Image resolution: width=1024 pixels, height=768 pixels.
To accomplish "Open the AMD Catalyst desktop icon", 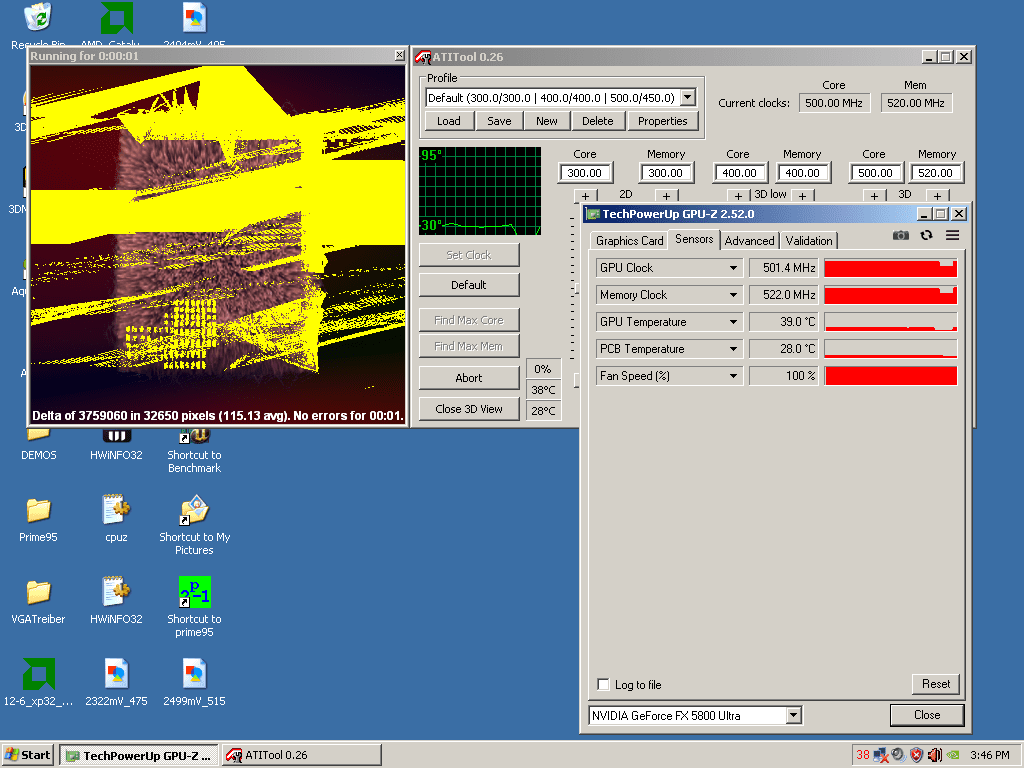I will coord(117,18).
